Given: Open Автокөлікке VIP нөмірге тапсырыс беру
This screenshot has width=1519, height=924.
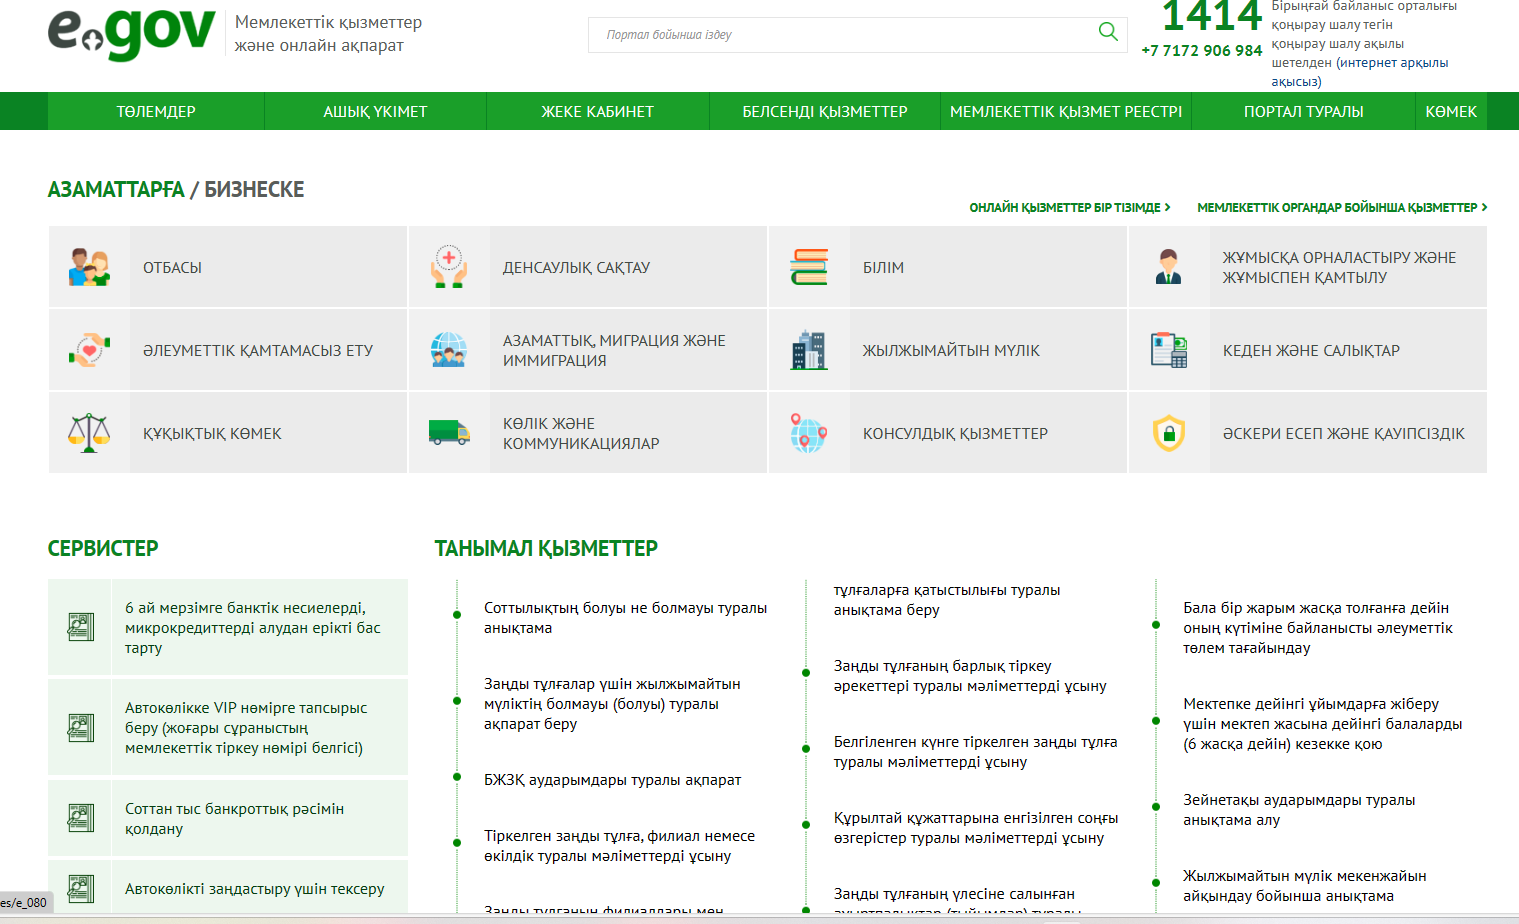Looking at the screenshot, I should point(246,728).
